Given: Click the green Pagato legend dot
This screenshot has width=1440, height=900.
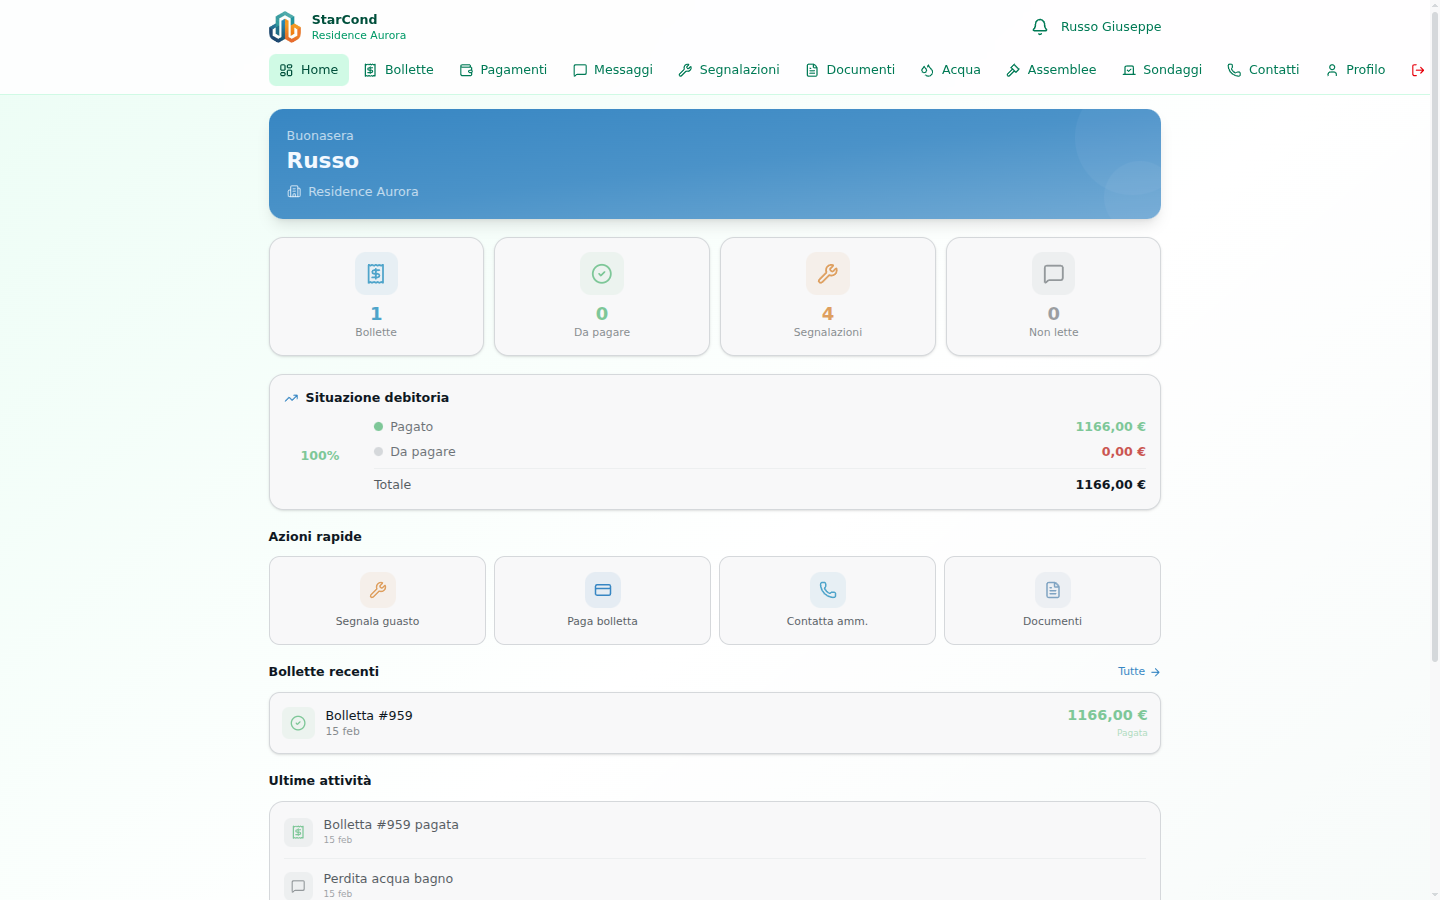Looking at the screenshot, I should pyautogui.click(x=379, y=427).
